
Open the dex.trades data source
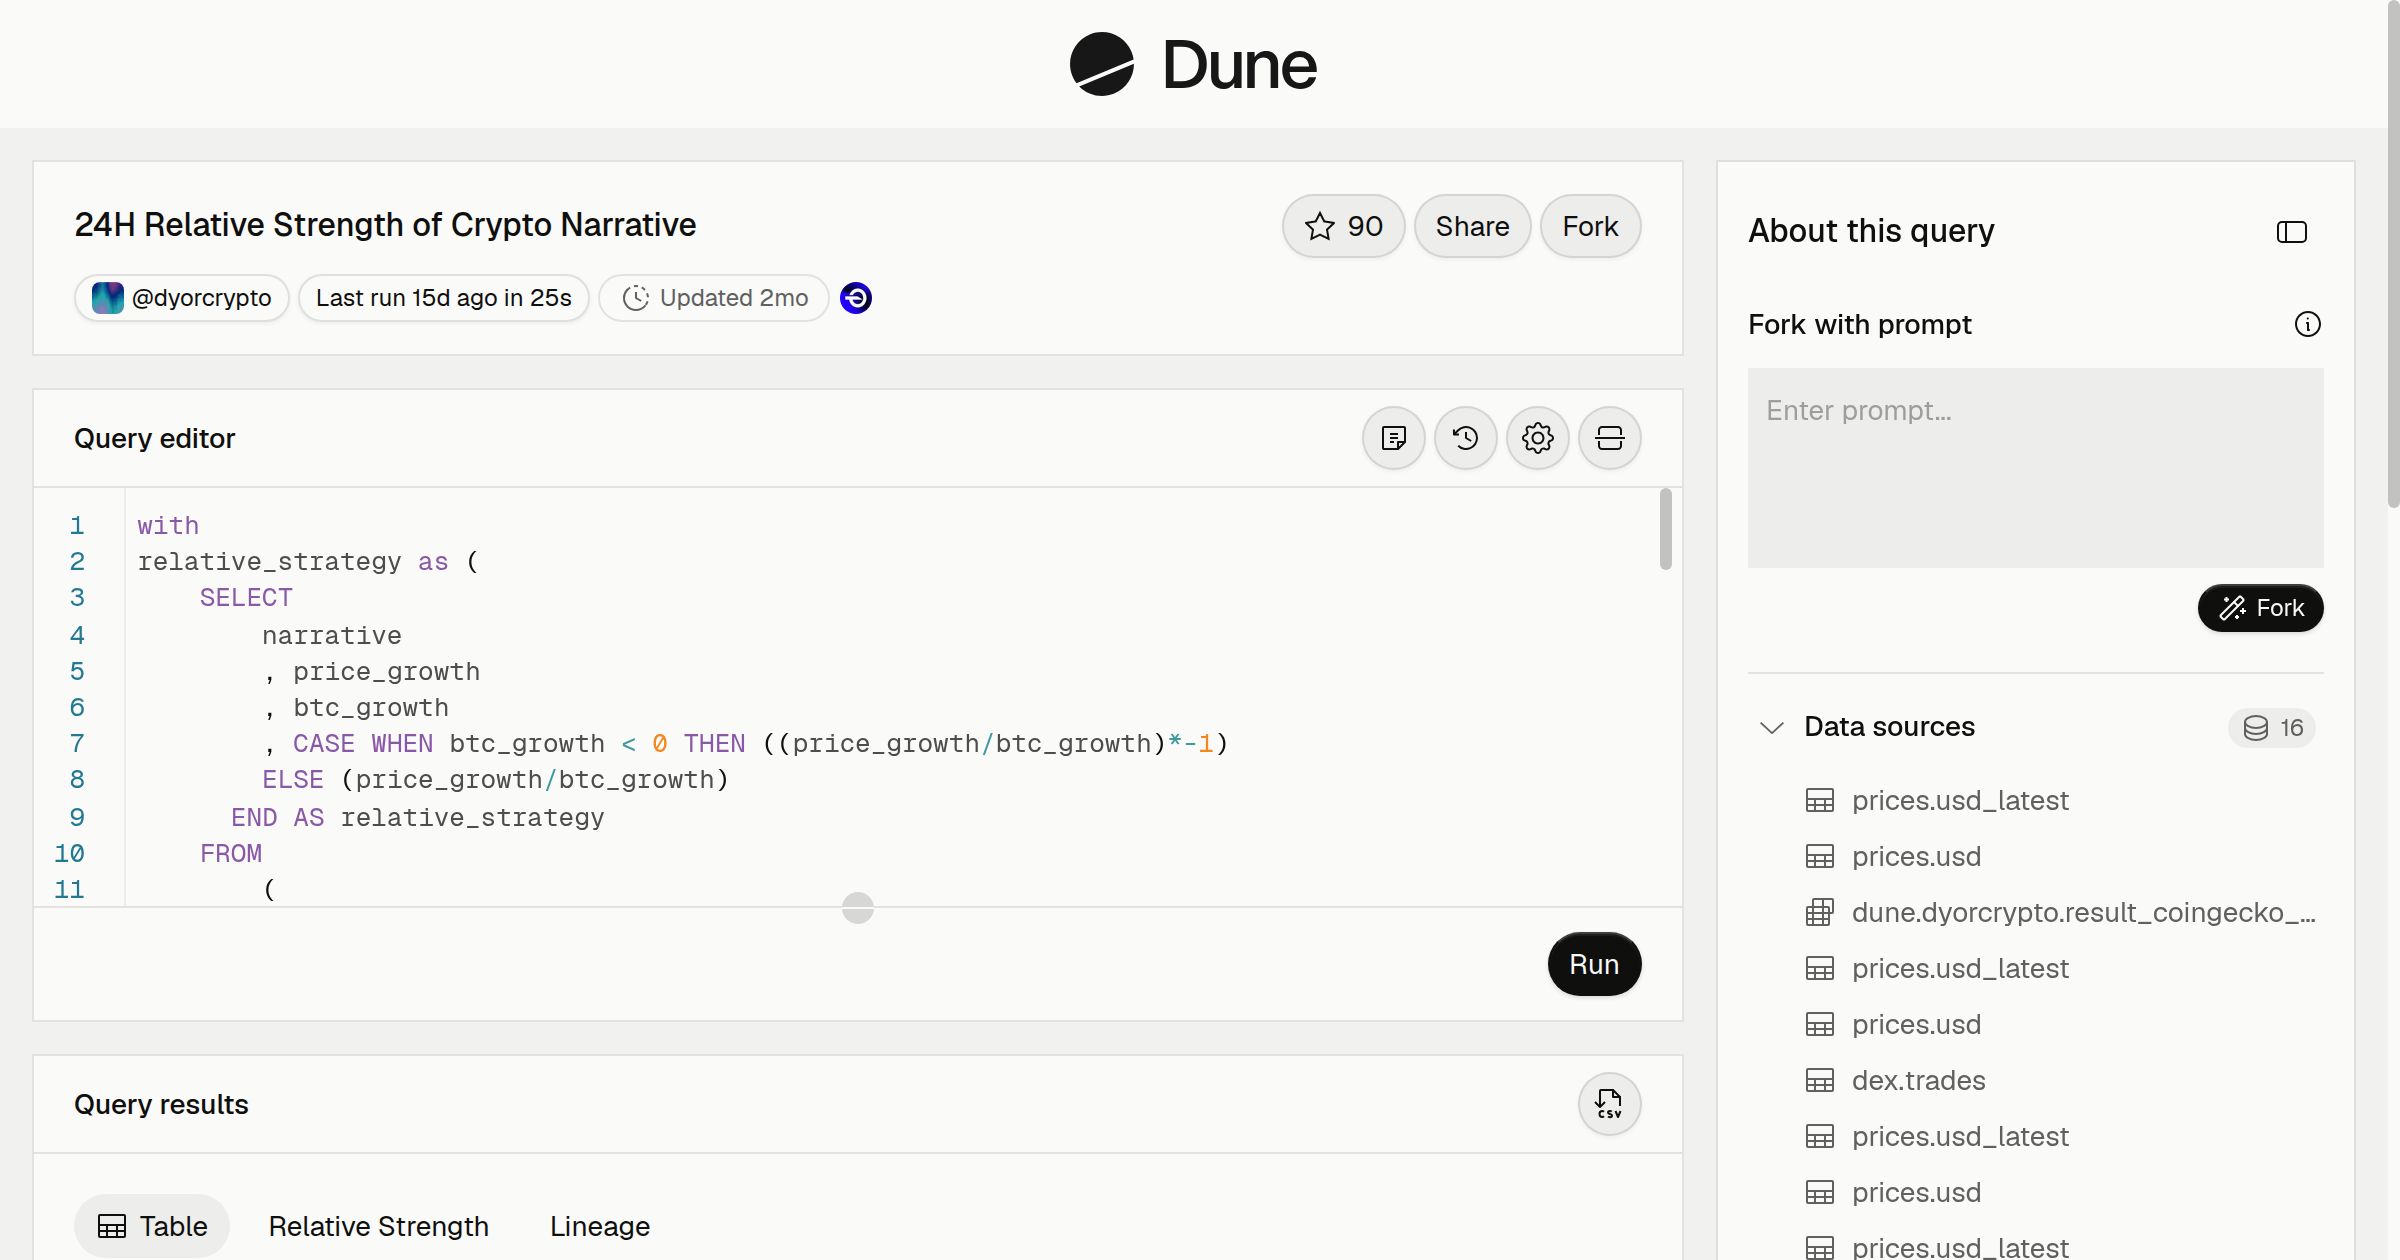[1918, 1080]
